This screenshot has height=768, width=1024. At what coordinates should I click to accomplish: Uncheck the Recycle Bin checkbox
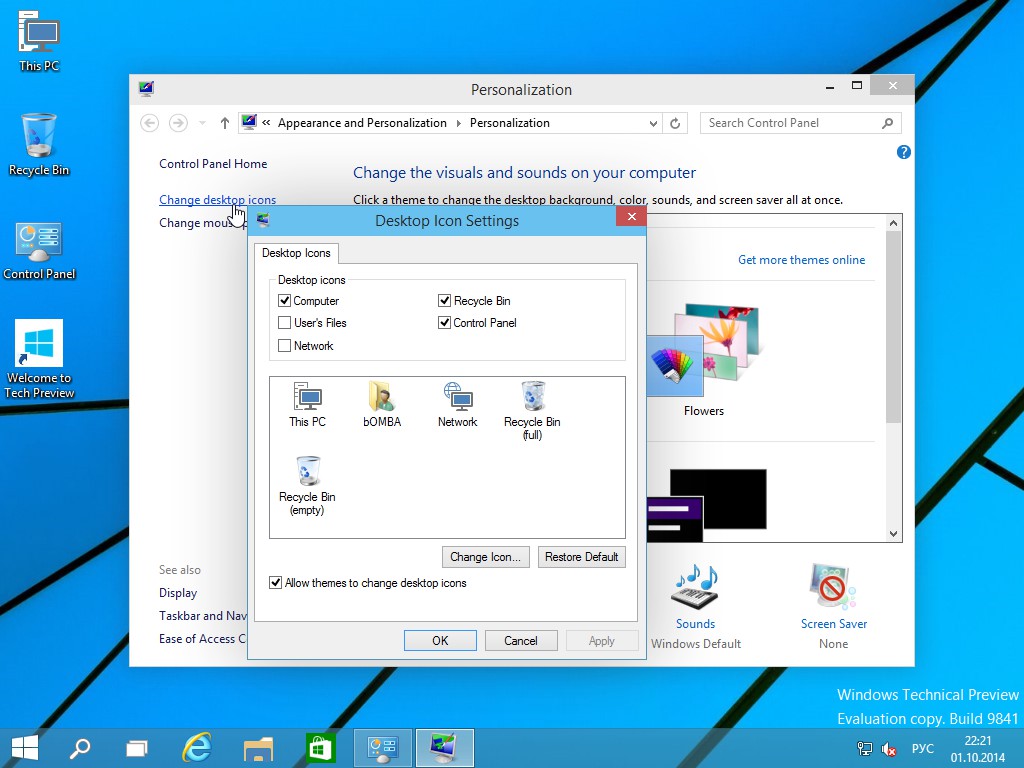(444, 300)
